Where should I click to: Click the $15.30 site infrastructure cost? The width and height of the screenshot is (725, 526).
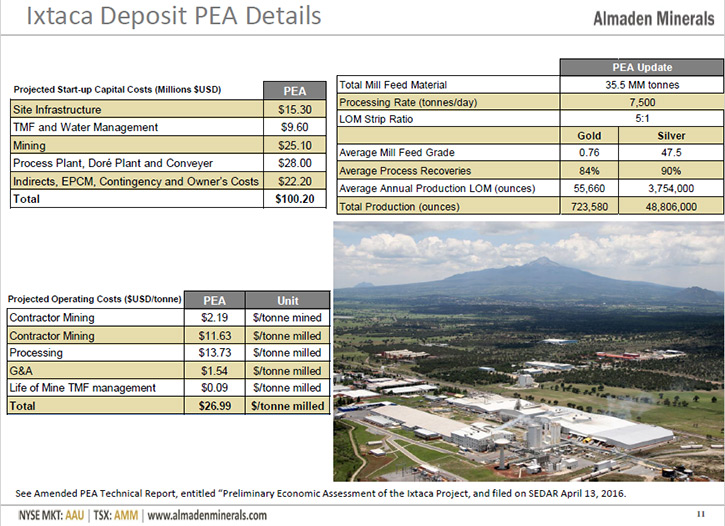coord(295,110)
